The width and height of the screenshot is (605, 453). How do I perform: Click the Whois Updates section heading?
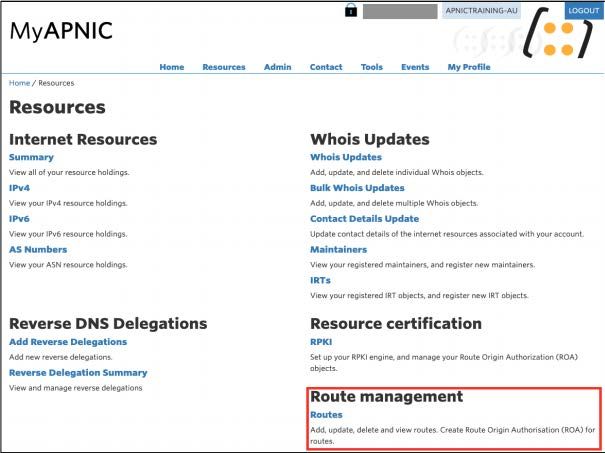click(370, 139)
